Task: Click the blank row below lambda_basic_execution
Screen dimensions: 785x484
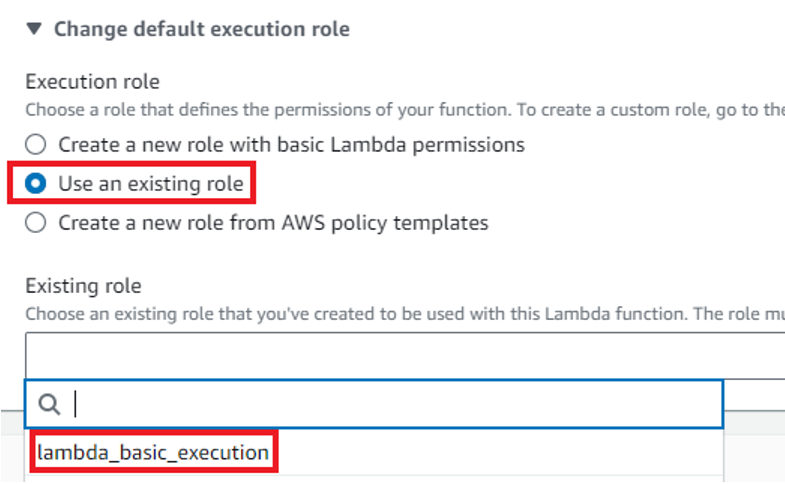Action: [x=374, y=480]
